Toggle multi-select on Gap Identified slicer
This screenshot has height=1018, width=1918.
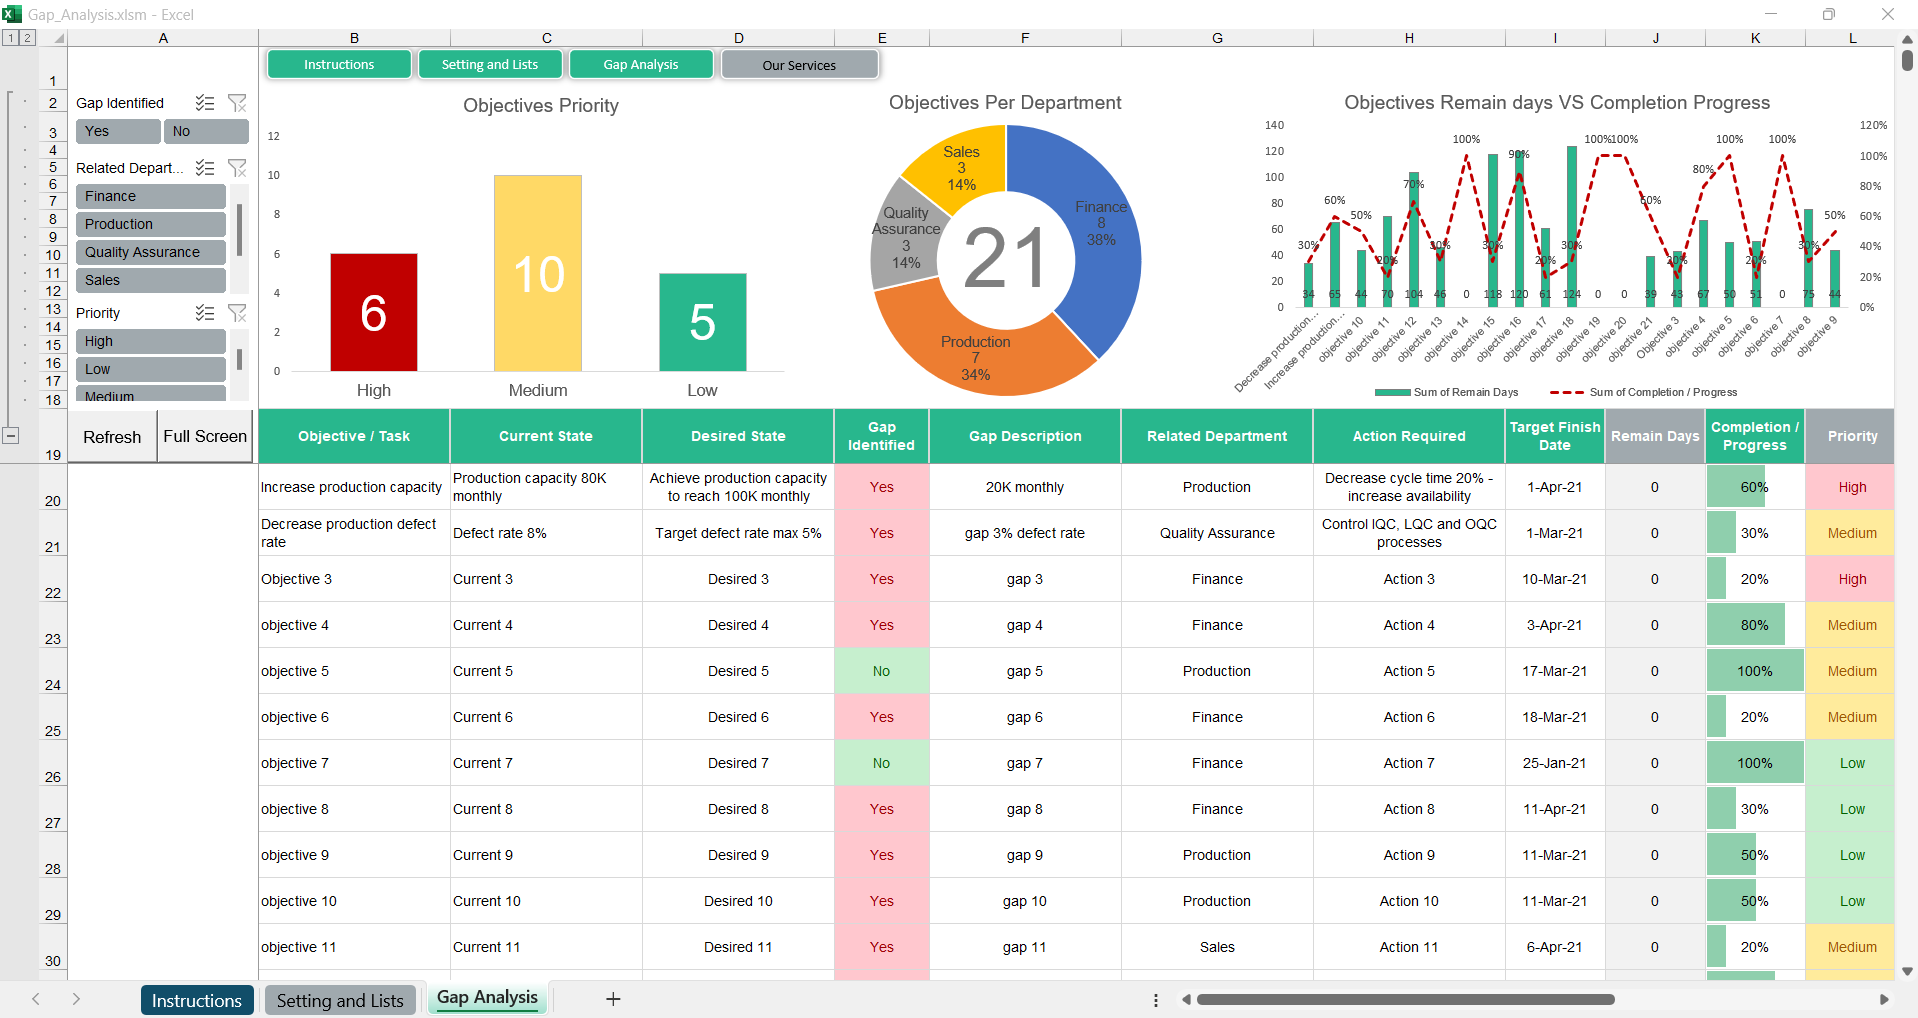205,103
